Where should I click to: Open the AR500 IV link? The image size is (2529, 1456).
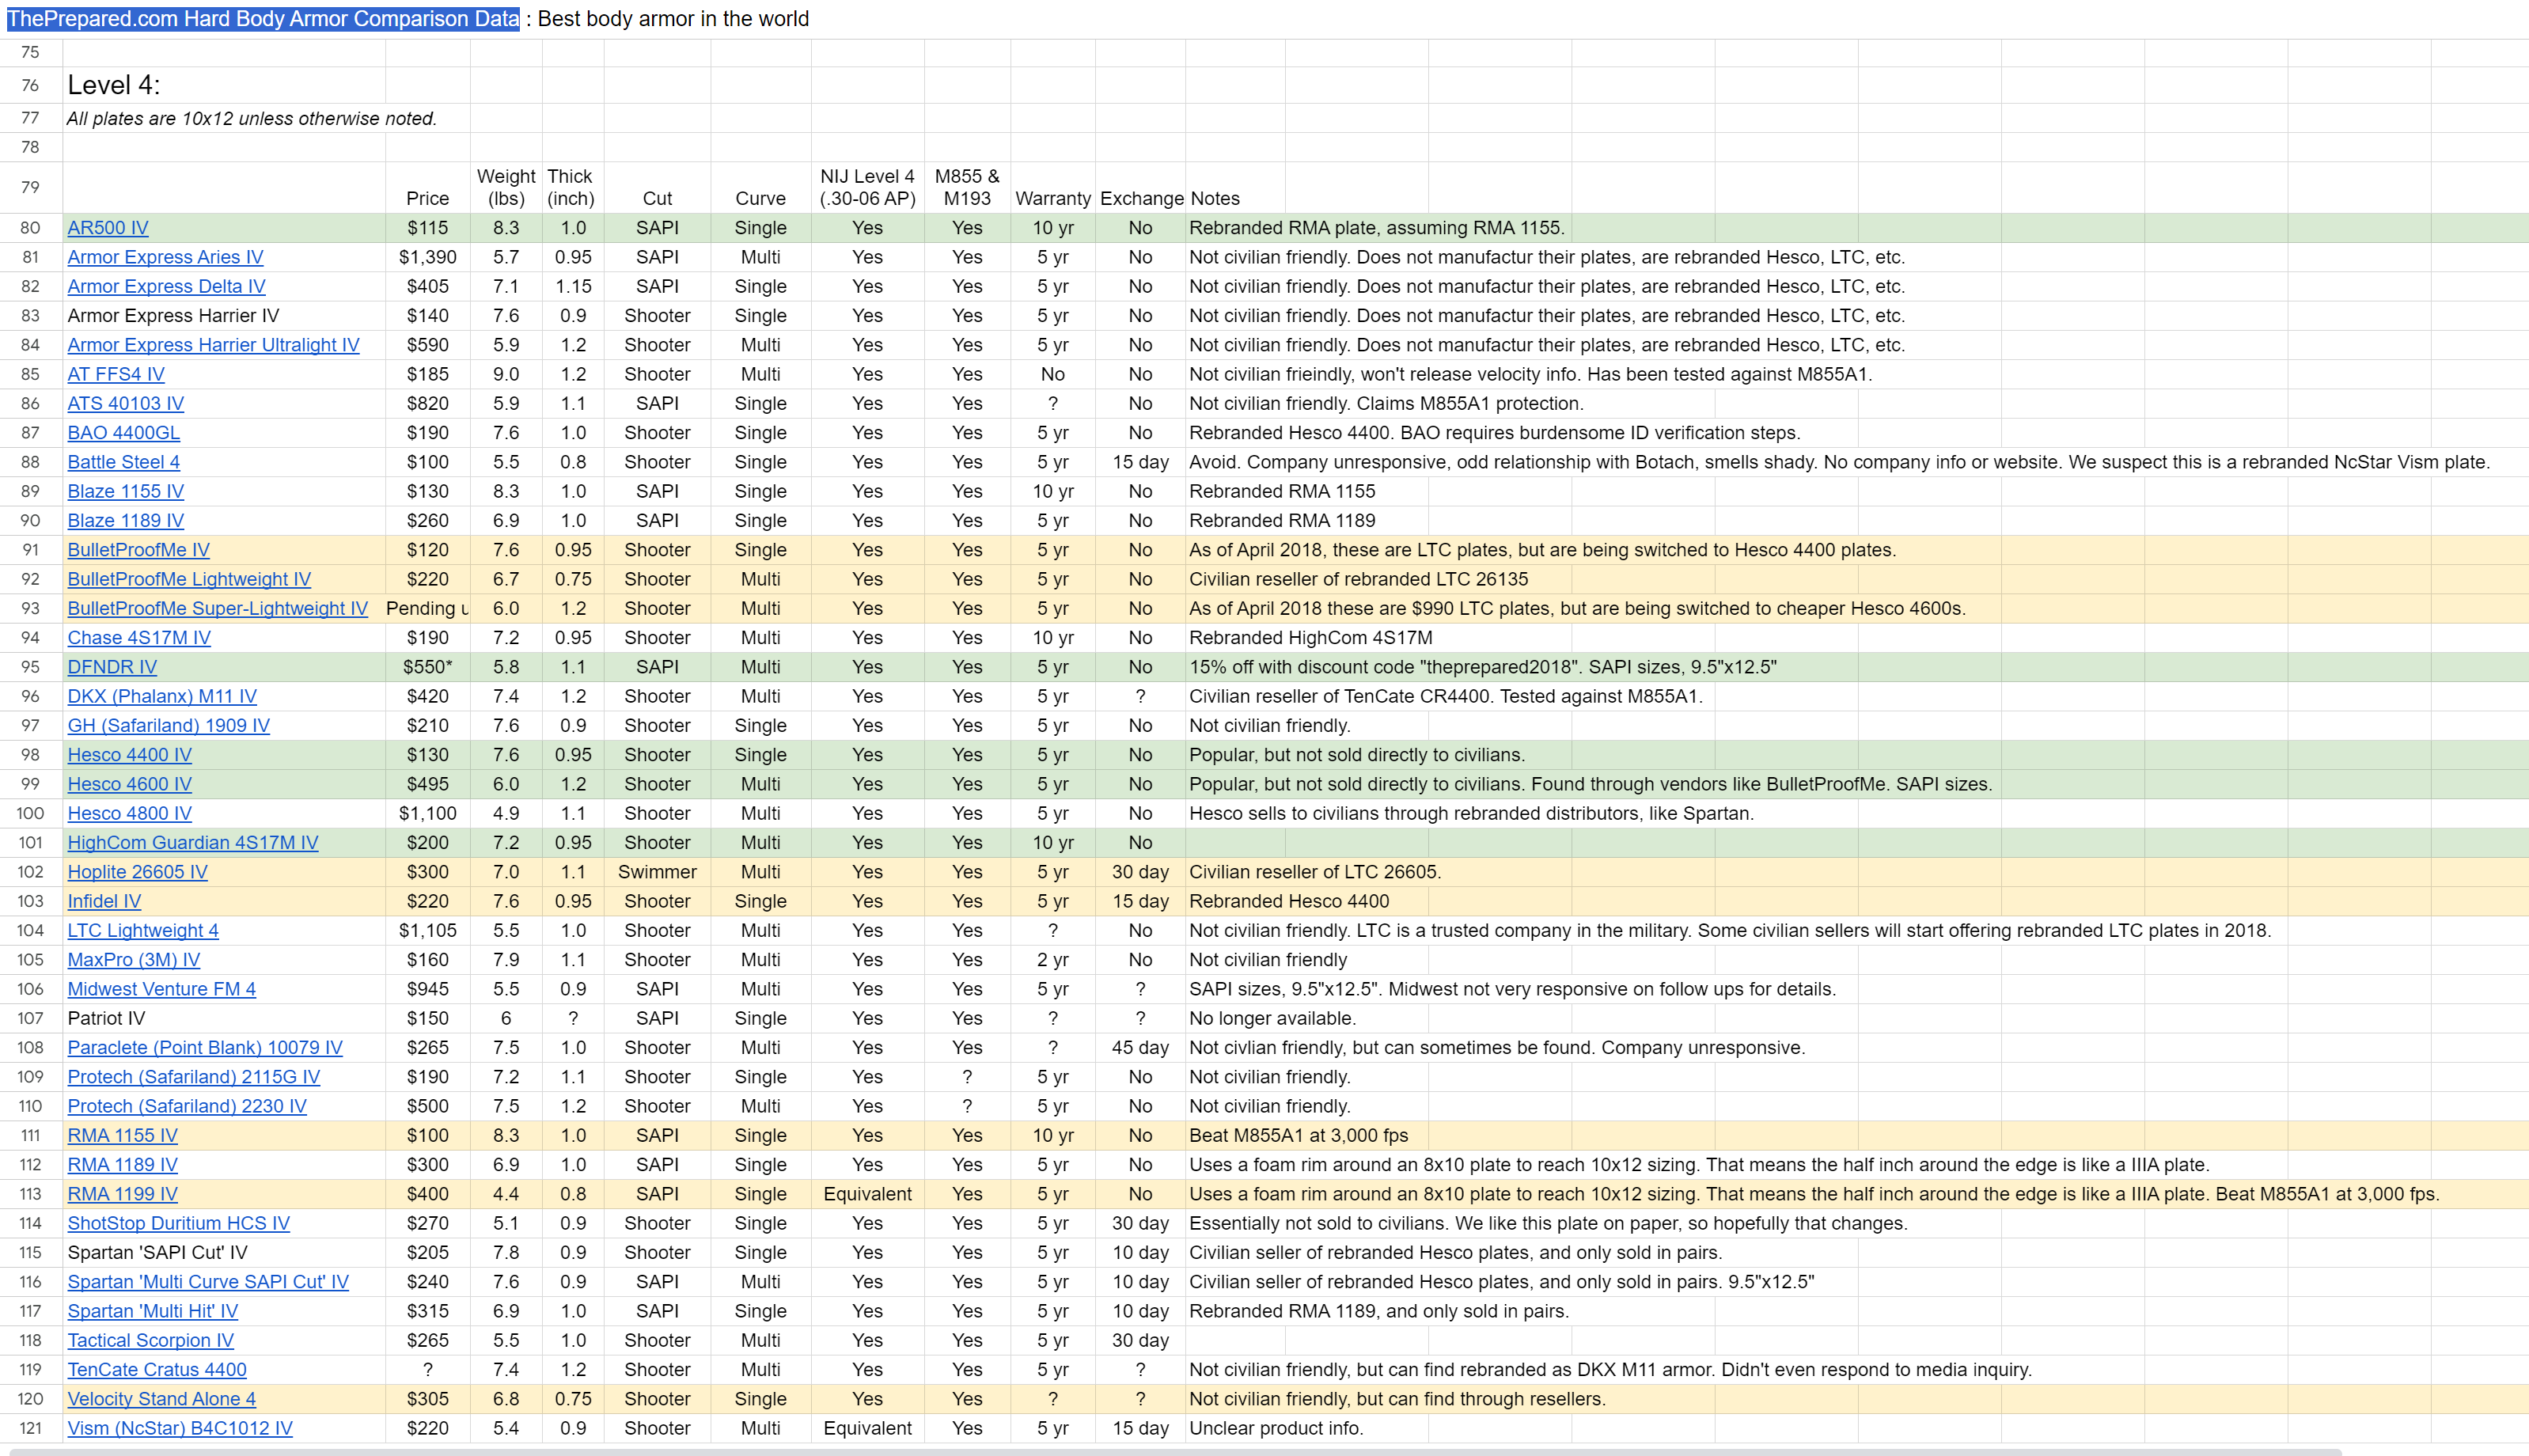[107, 228]
